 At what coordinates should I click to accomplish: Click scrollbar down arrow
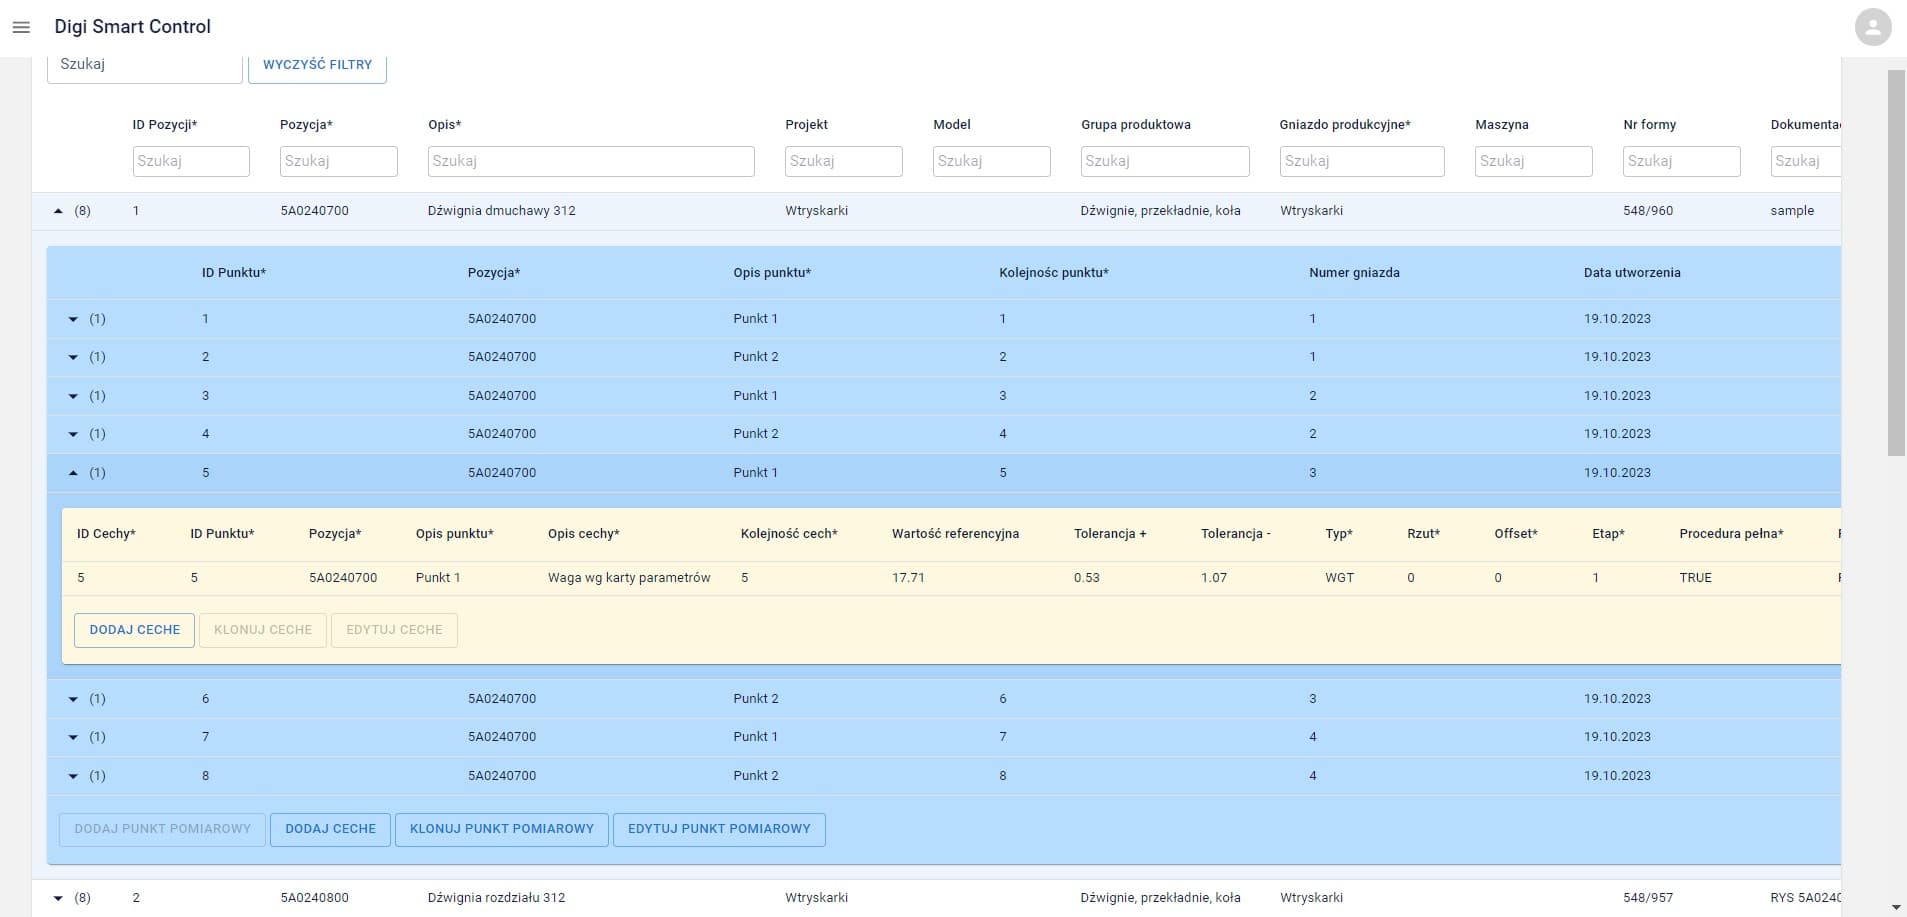tap(1896, 908)
